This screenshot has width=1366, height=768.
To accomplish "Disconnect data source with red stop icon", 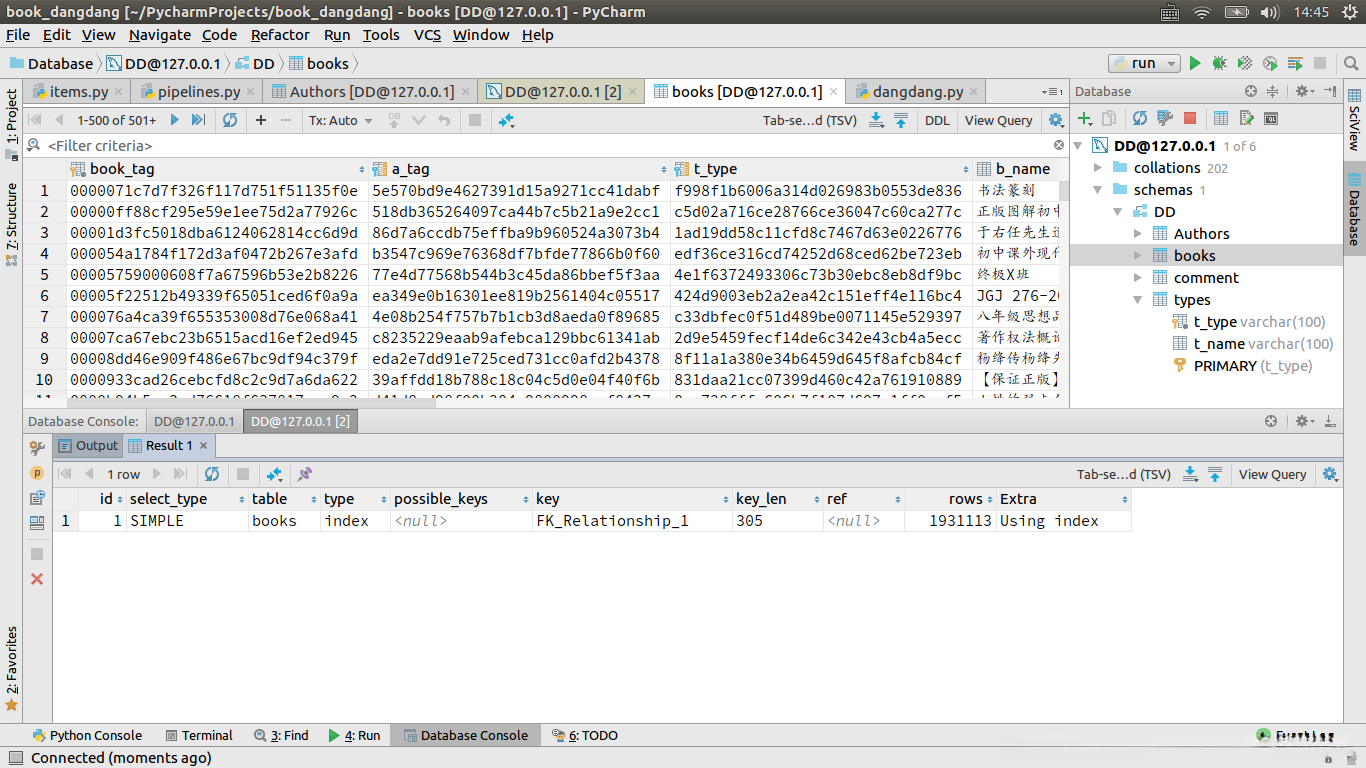I will point(1189,118).
